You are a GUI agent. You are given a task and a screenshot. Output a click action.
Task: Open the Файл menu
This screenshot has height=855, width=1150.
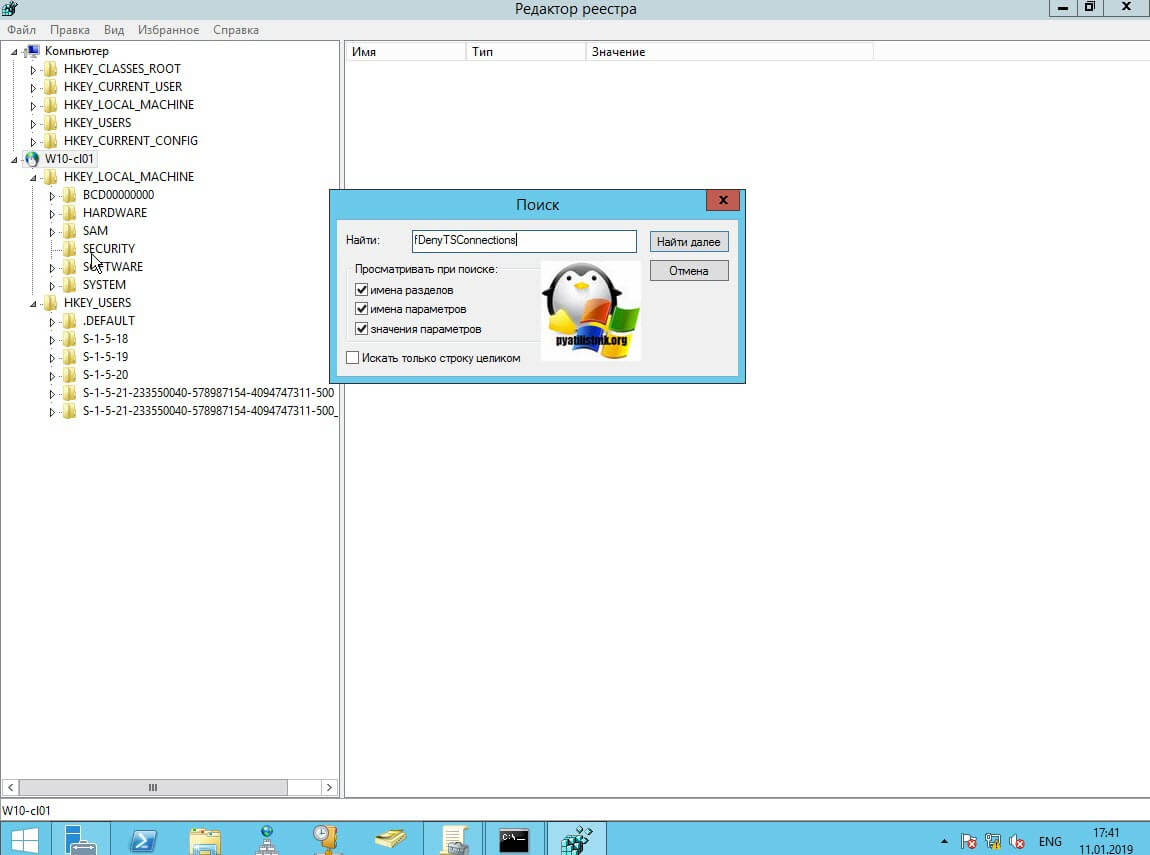(21, 30)
